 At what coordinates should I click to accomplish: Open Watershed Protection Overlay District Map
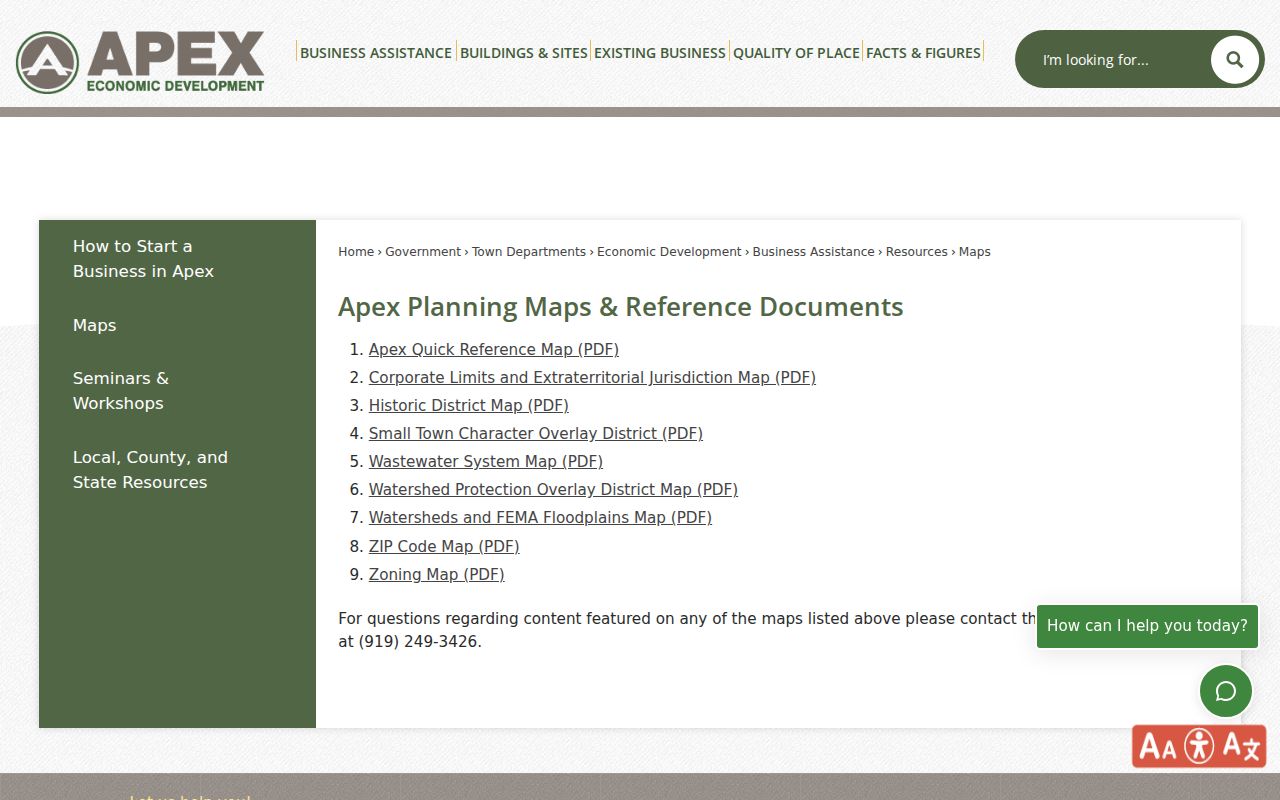(x=553, y=489)
